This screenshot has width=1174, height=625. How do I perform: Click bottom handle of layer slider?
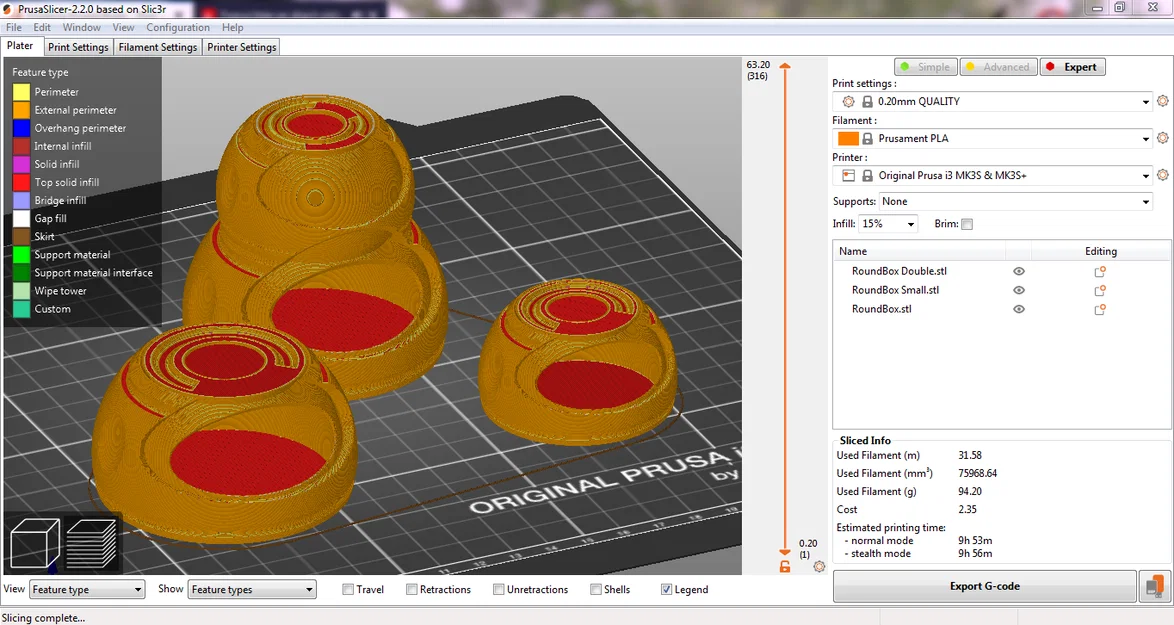click(785, 553)
